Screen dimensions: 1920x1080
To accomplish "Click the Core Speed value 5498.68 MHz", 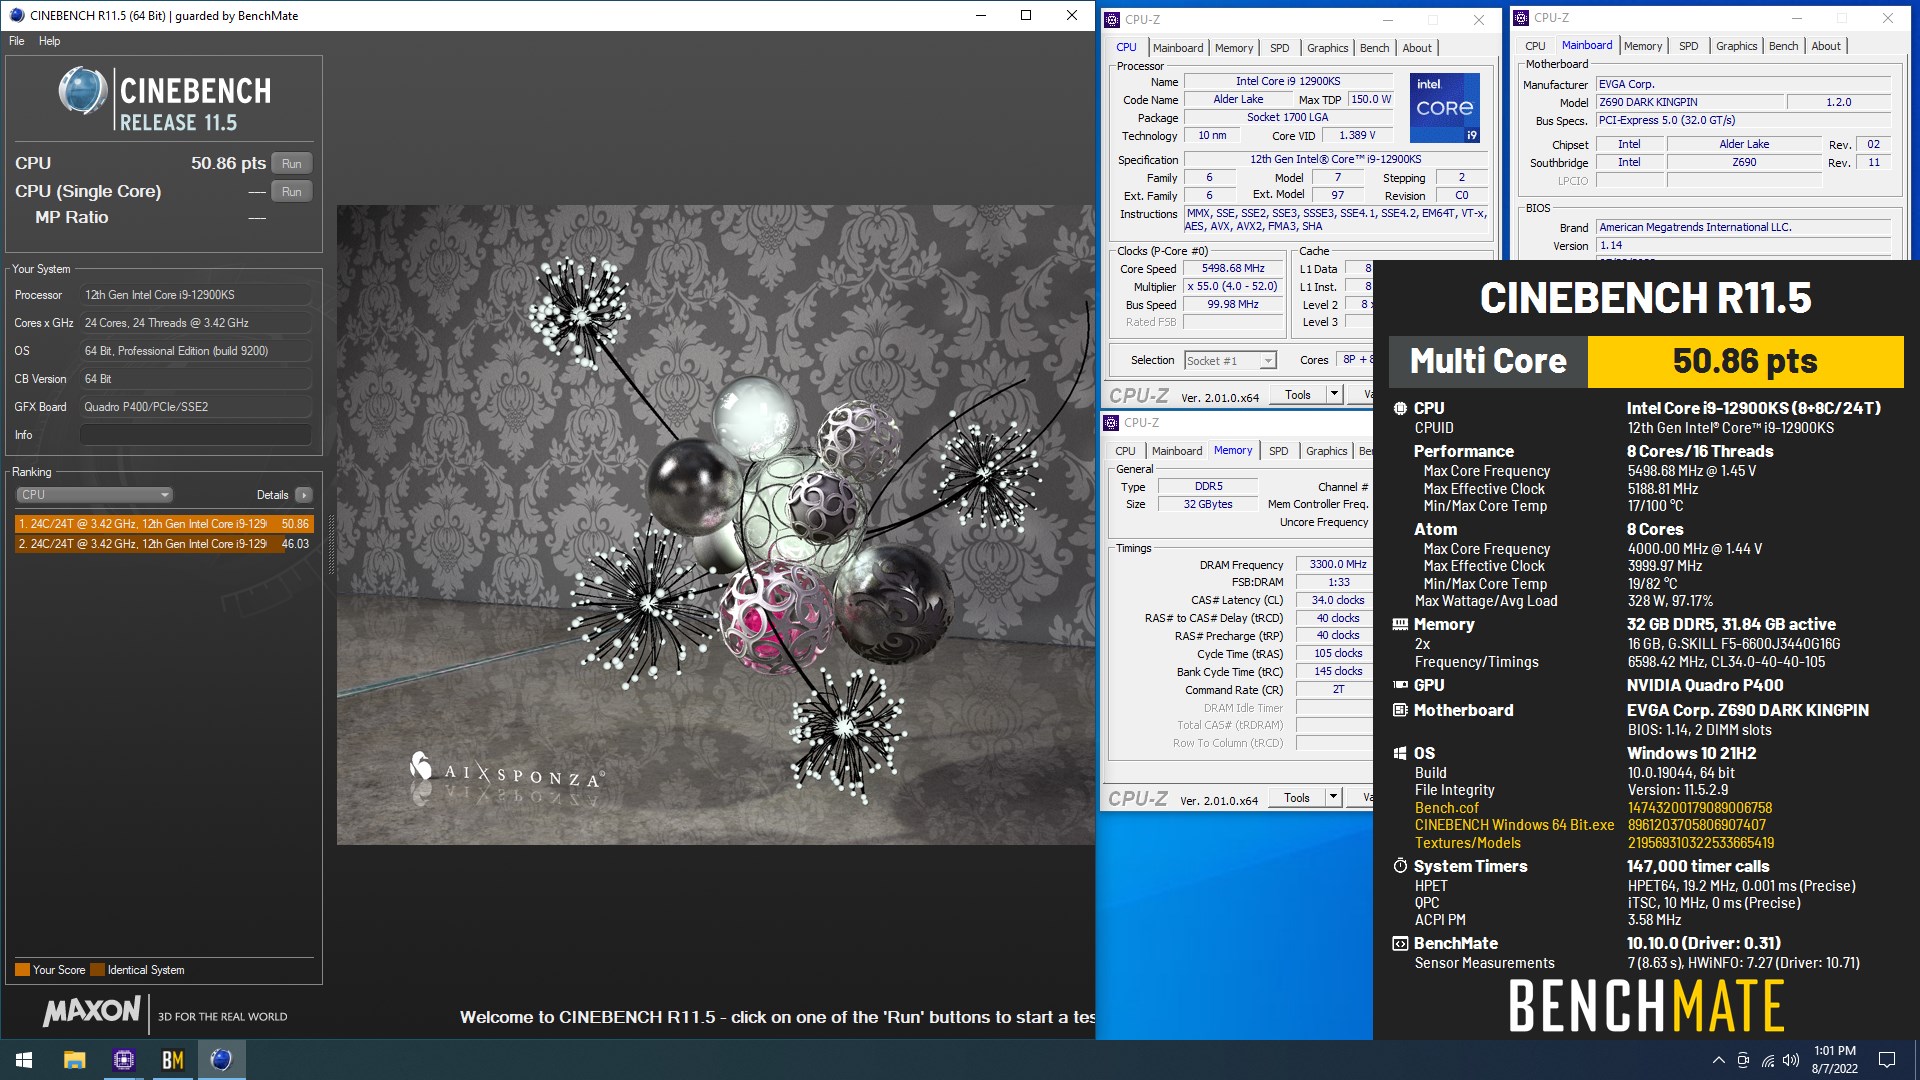I will point(1233,269).
